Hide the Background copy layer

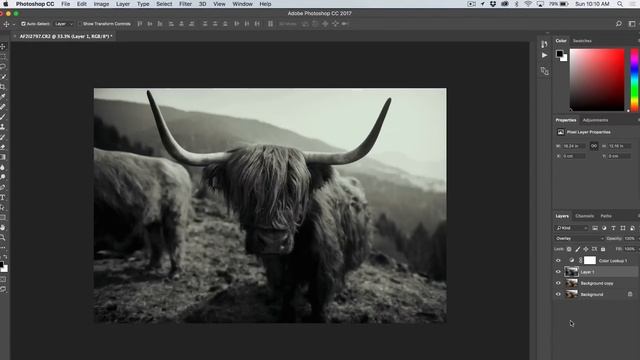pos(558,283)
